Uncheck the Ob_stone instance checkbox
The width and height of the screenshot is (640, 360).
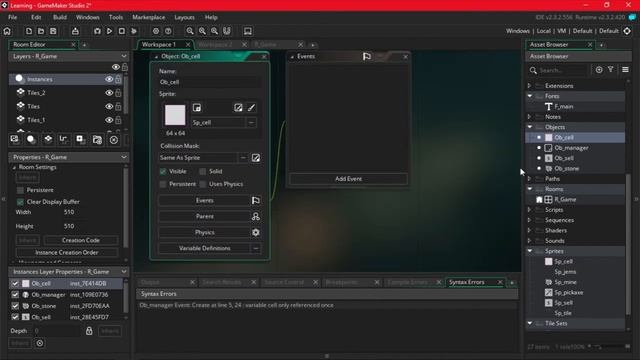[x=15, y=306]
